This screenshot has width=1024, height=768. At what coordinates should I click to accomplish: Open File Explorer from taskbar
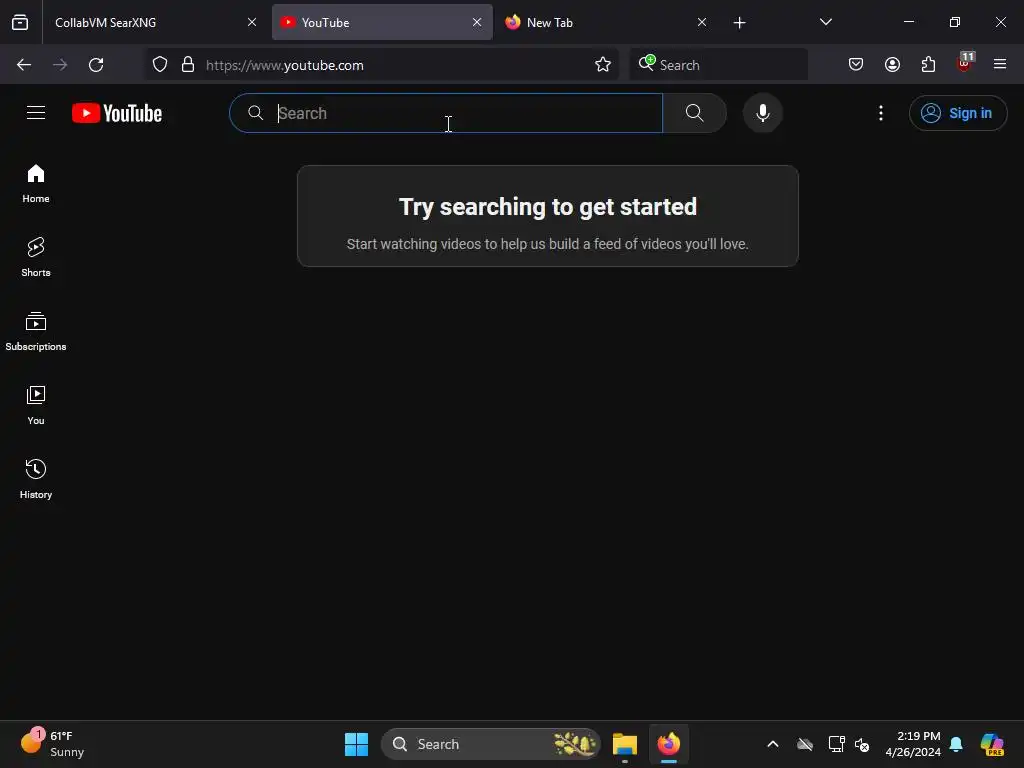click(x=625, y=744)
